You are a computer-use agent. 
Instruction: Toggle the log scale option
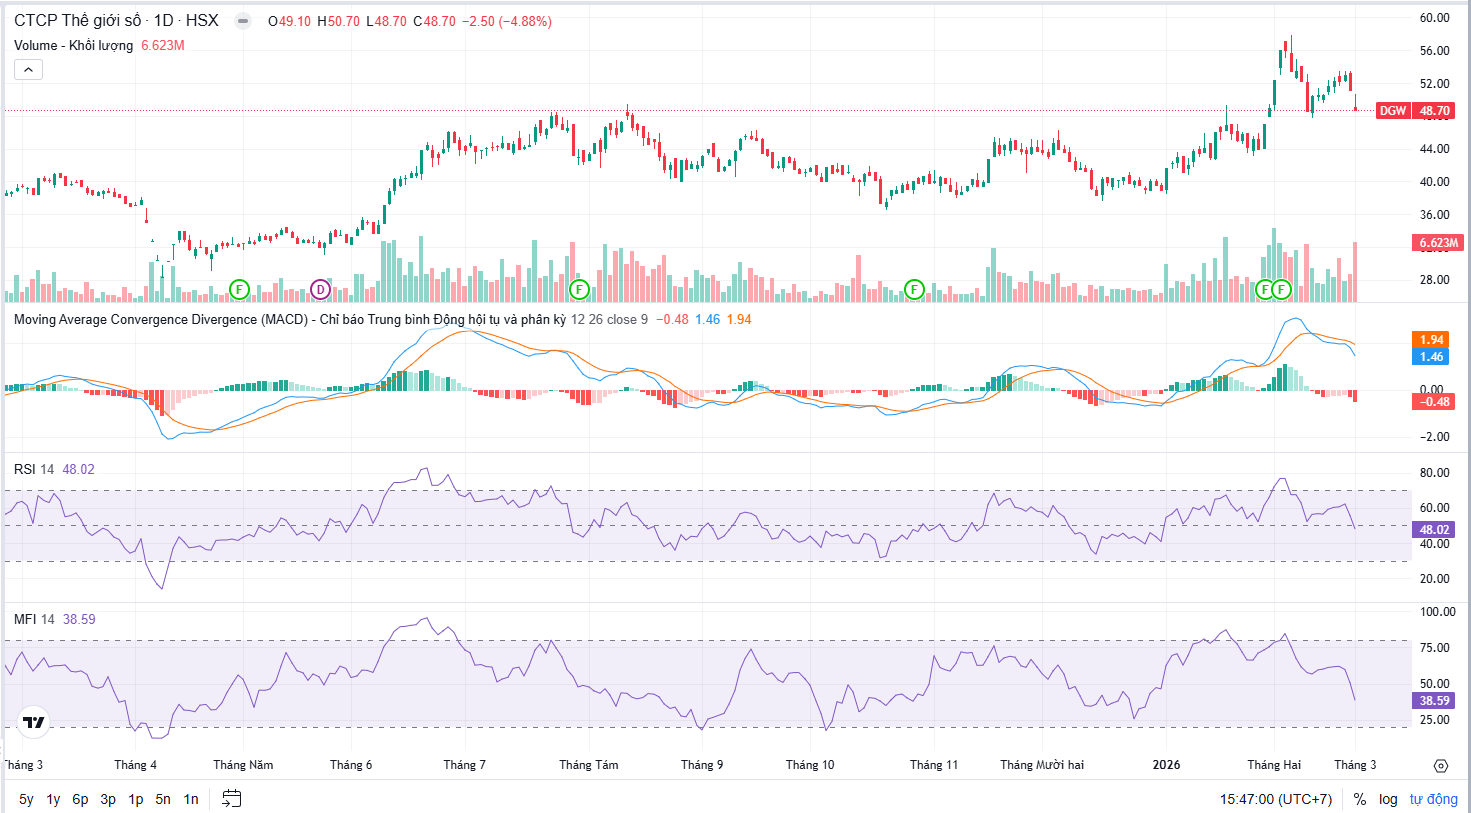coord(1388,799)
